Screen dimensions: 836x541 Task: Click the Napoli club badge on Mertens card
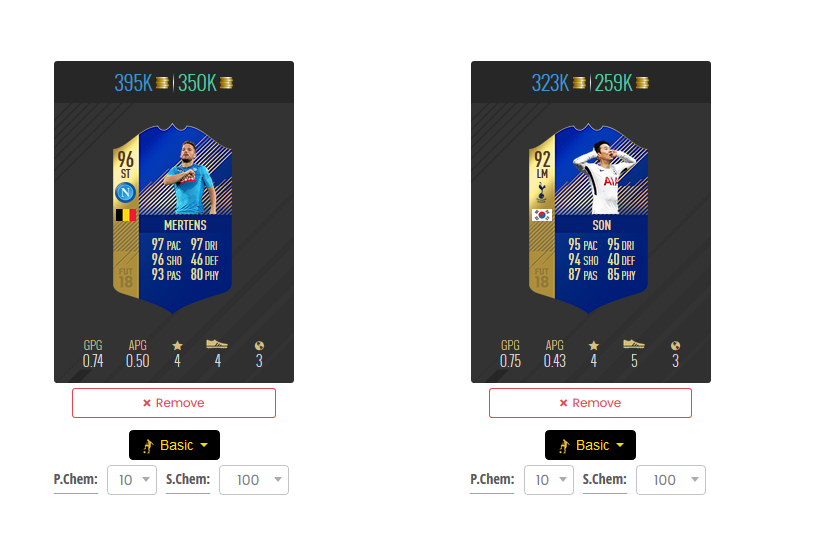click(125, 192)
